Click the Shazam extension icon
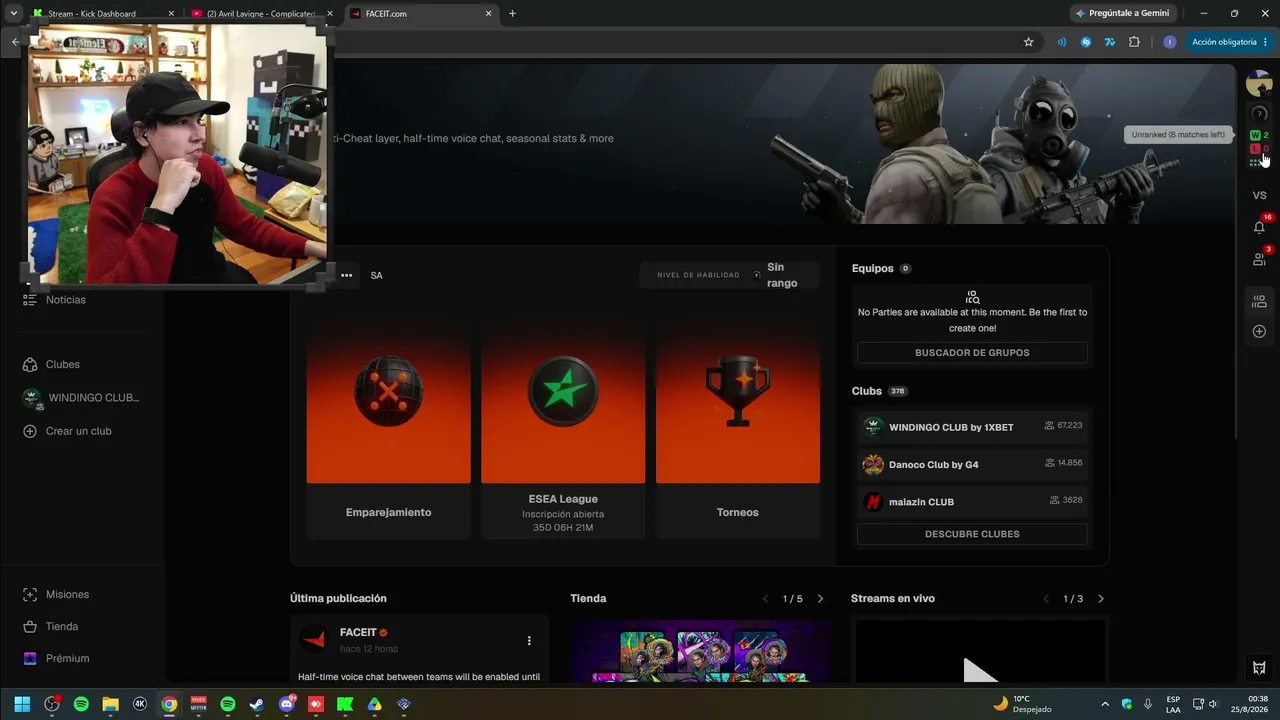 [x=1086, y=42]
